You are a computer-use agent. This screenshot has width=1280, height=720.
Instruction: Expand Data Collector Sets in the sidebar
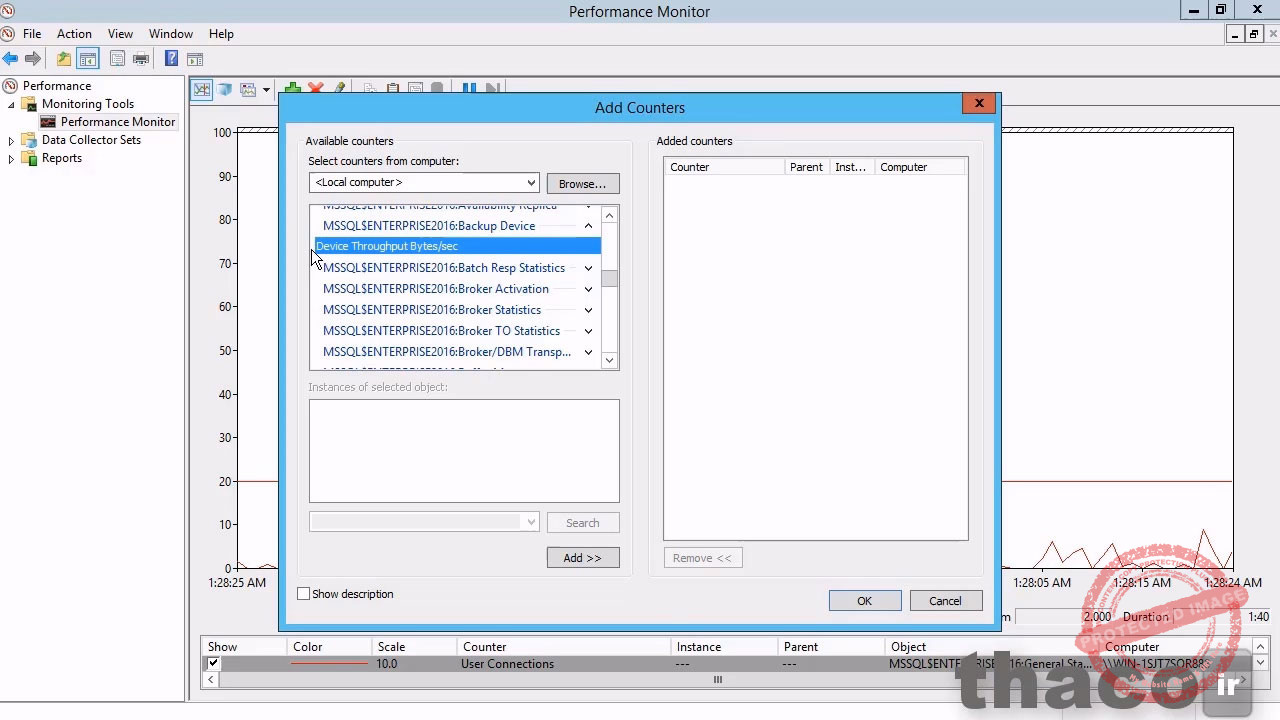click(x=11, y=140)
